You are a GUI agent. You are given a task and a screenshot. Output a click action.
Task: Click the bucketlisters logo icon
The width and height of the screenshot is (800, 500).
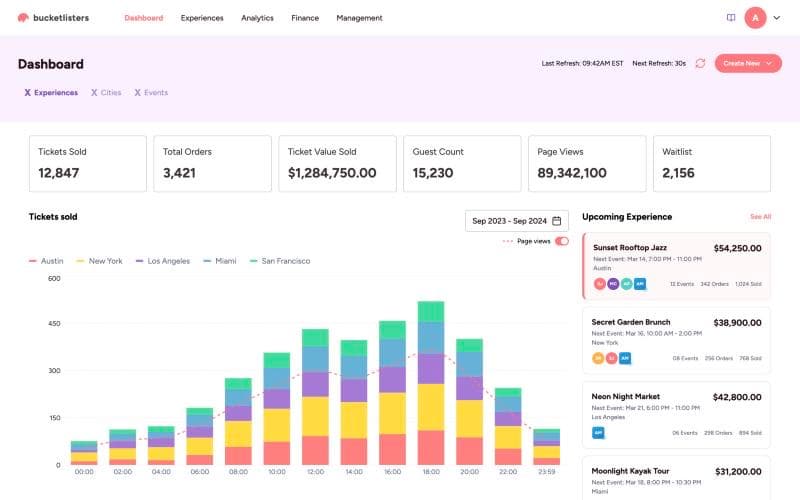tap(23, 18)
